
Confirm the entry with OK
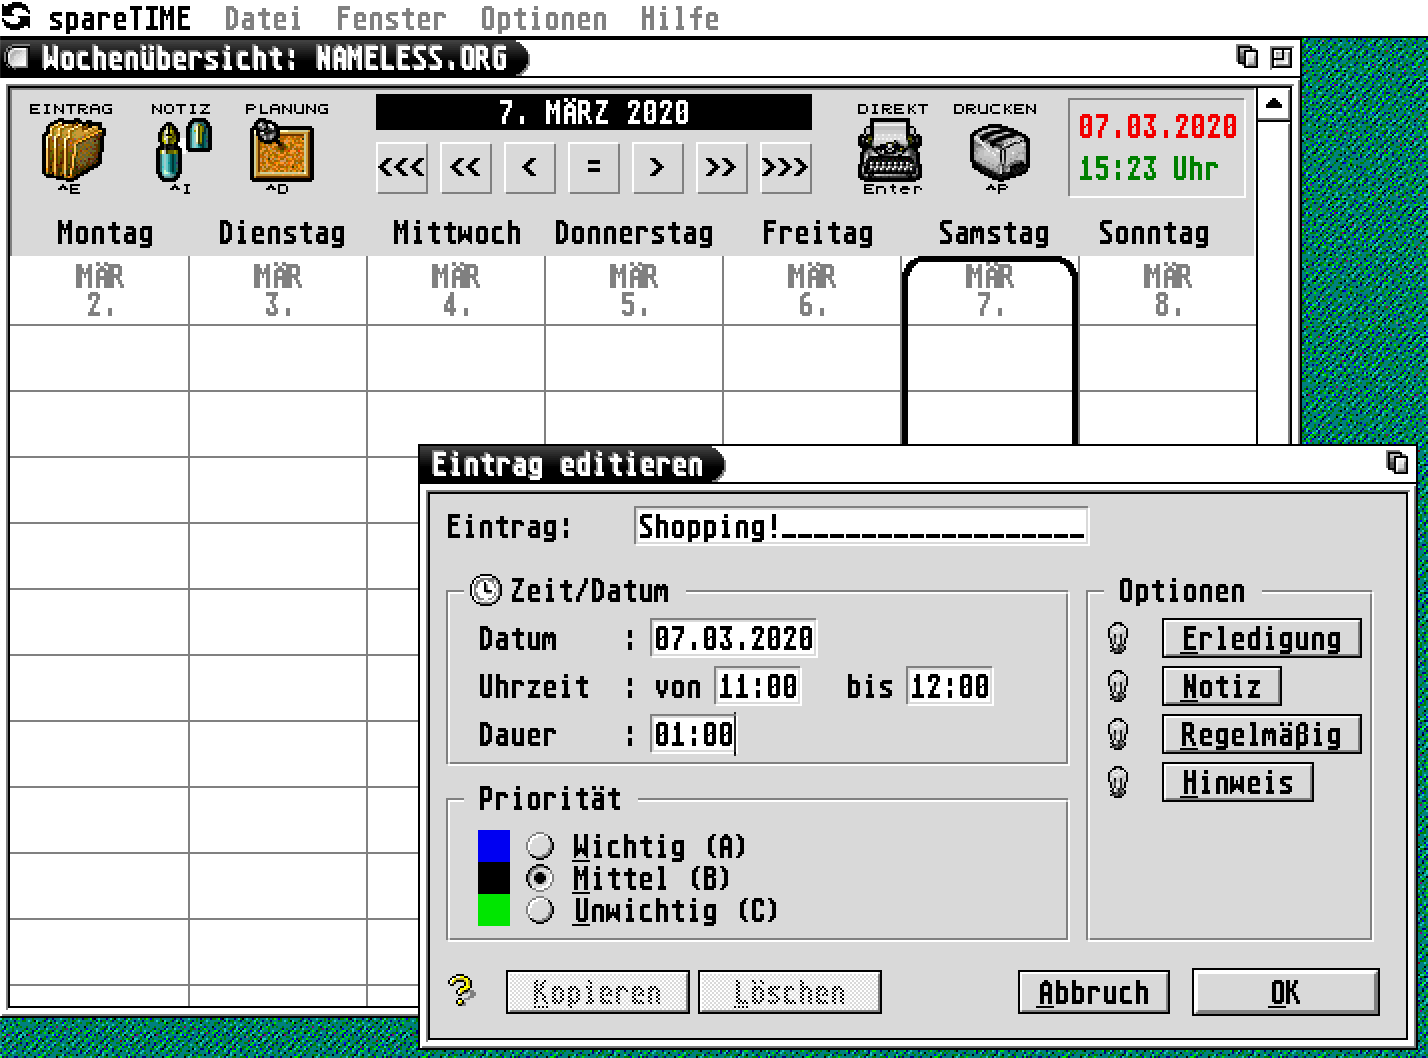1285,992
